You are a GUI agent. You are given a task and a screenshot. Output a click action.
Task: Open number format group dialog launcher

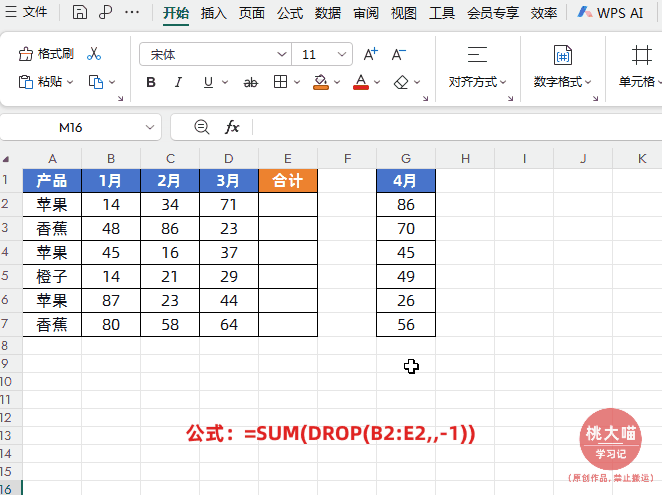click(x=595, y=98)
